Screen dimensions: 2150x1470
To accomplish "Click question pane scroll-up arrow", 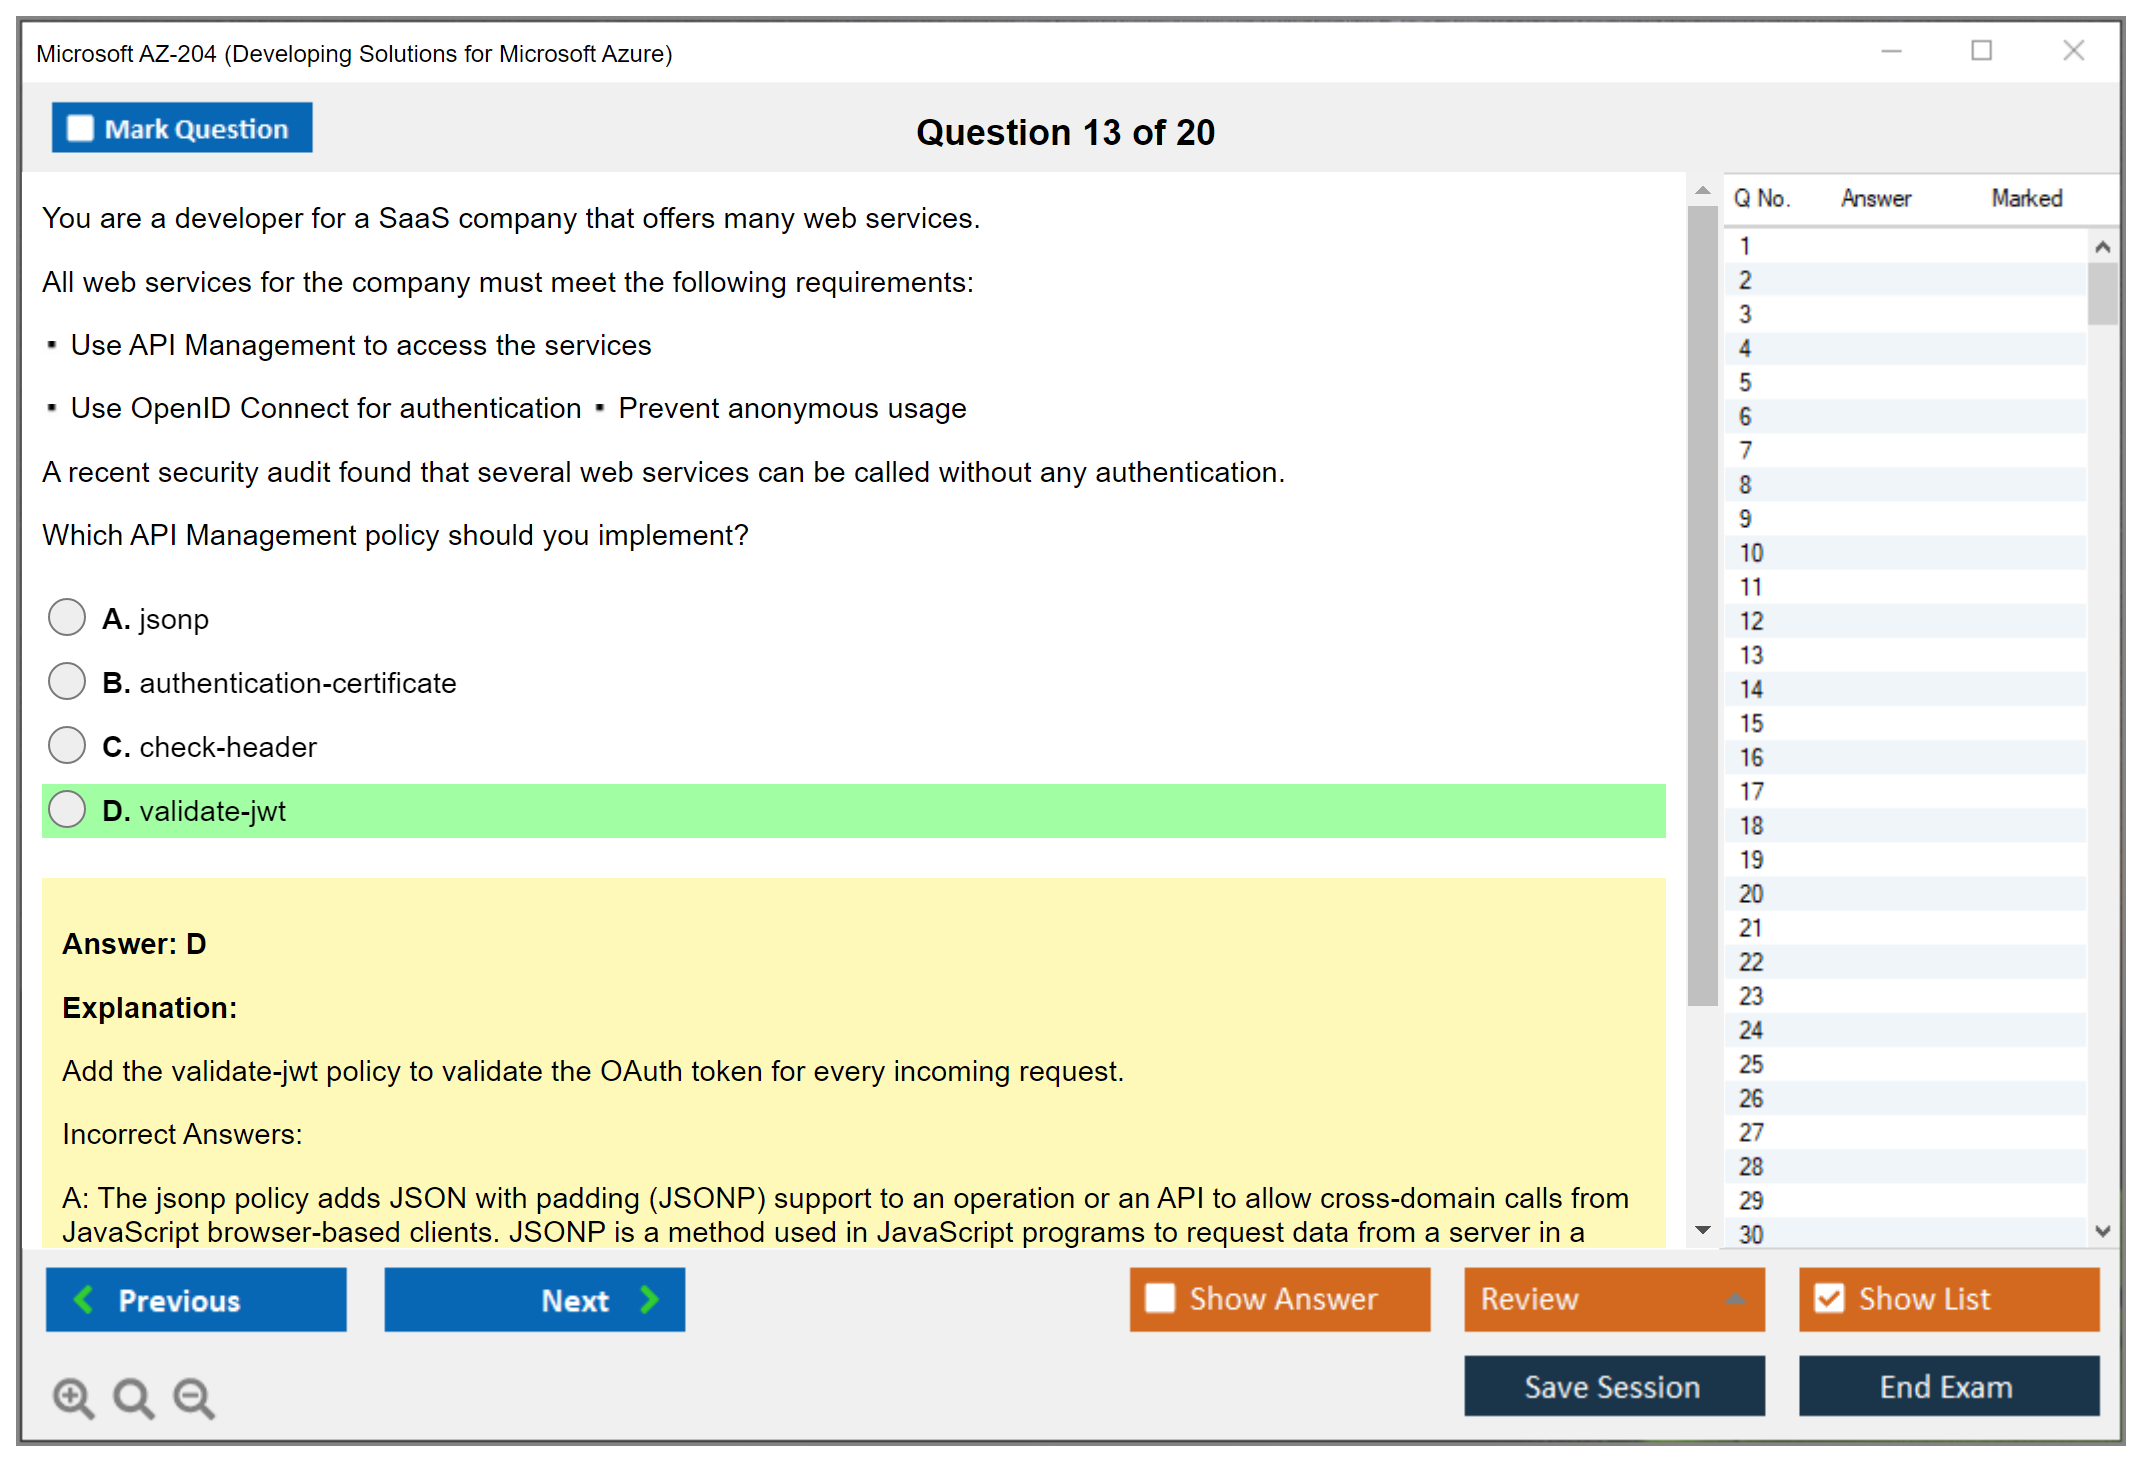I will pyautogui.click(x=1703, y=190).
